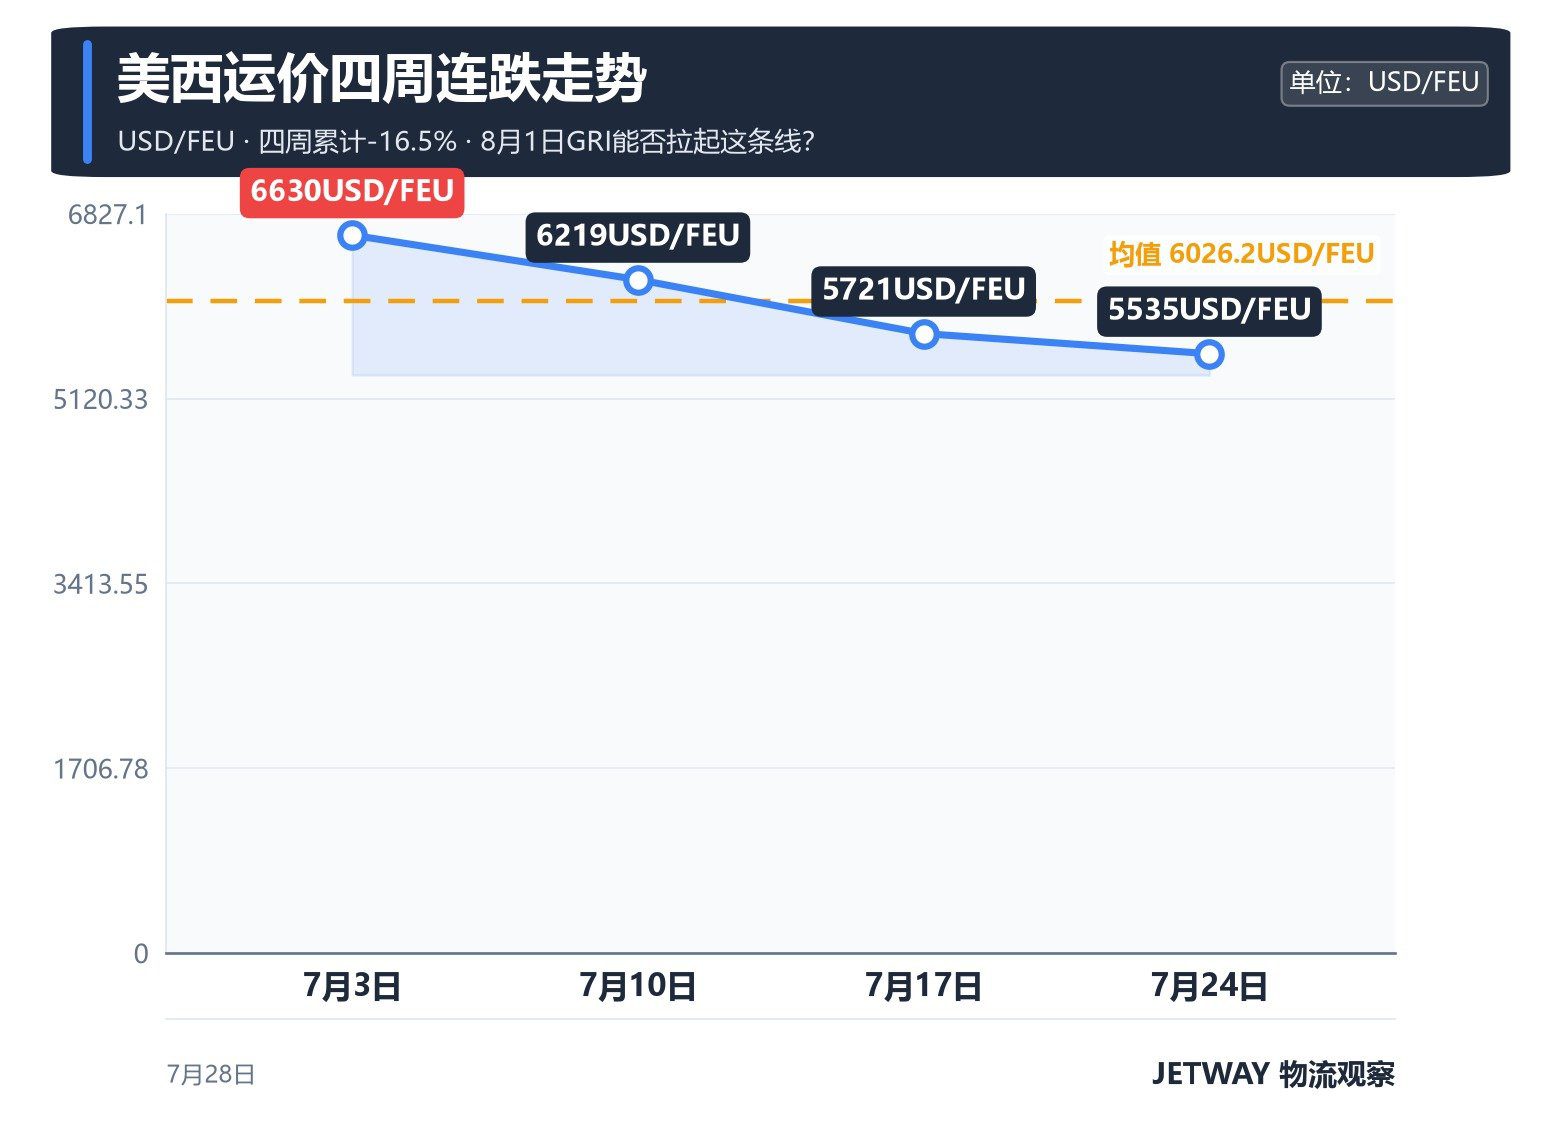Select the 7月24日 data point circle
This screenshot has height=1145, width=1561.
click(1209, 354)
